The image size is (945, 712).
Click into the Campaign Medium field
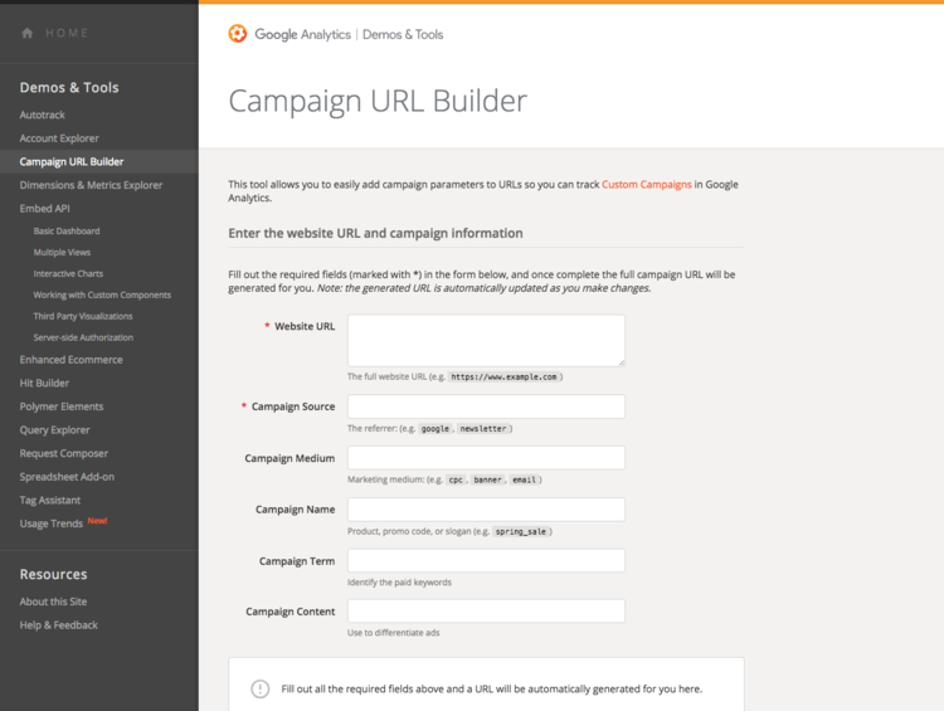click(x=486, y=458)
